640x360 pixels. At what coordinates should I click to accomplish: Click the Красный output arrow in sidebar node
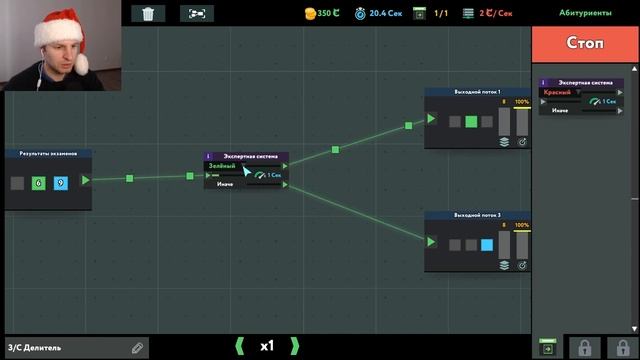click(x=620, y=92)
